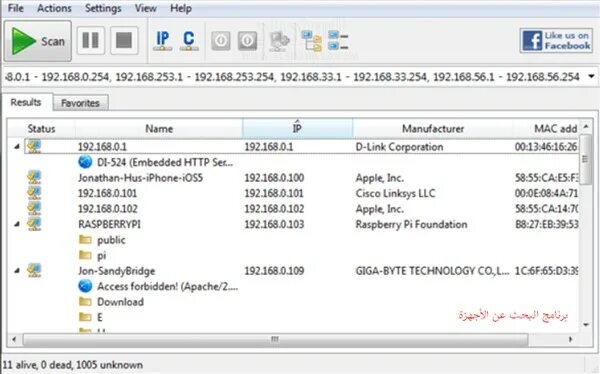Viewport: 600px width, 374px height.
Task: Start the network Scan
Action: pyautogui.click(x=38, y=41)
